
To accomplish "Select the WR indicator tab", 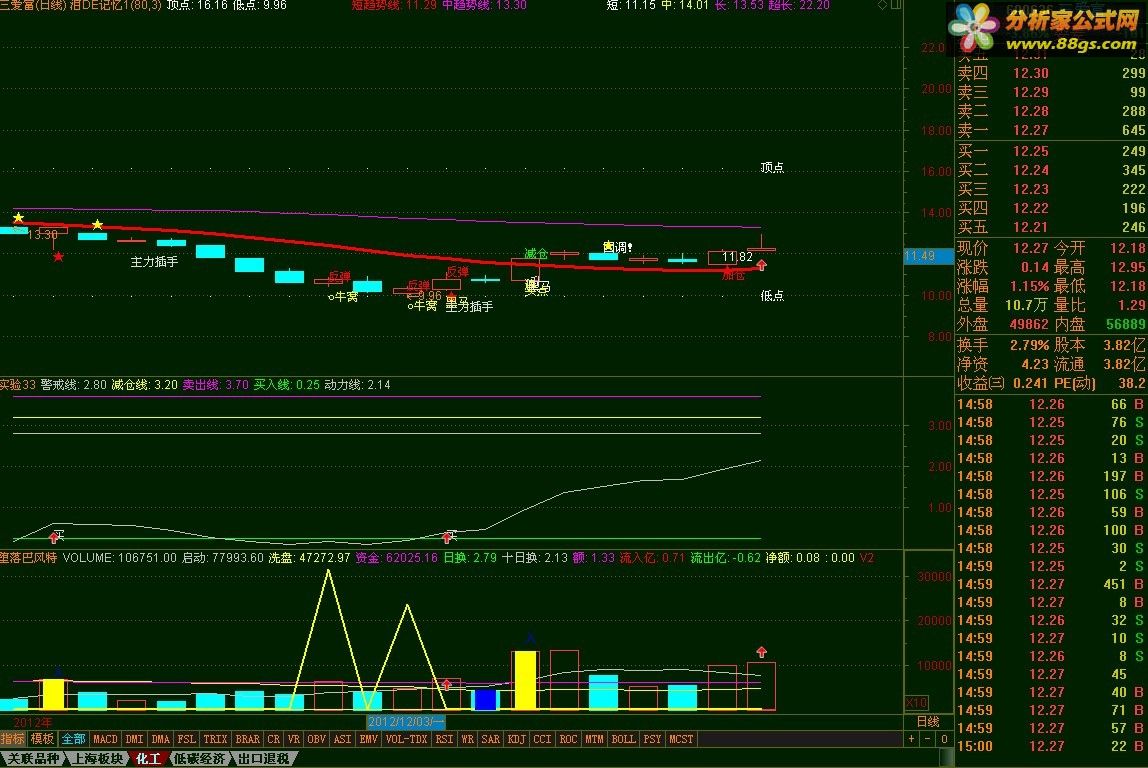I will point(467,739).
